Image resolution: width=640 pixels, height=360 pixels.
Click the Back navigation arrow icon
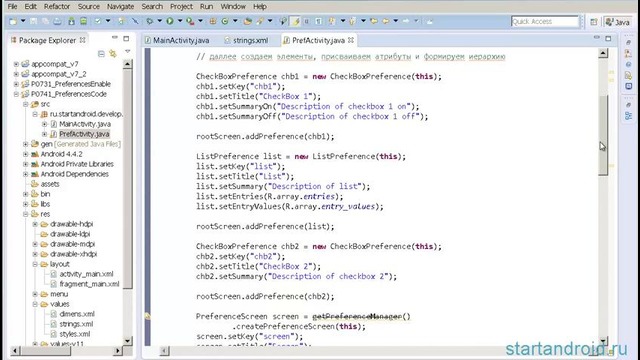tap(386, 21)
